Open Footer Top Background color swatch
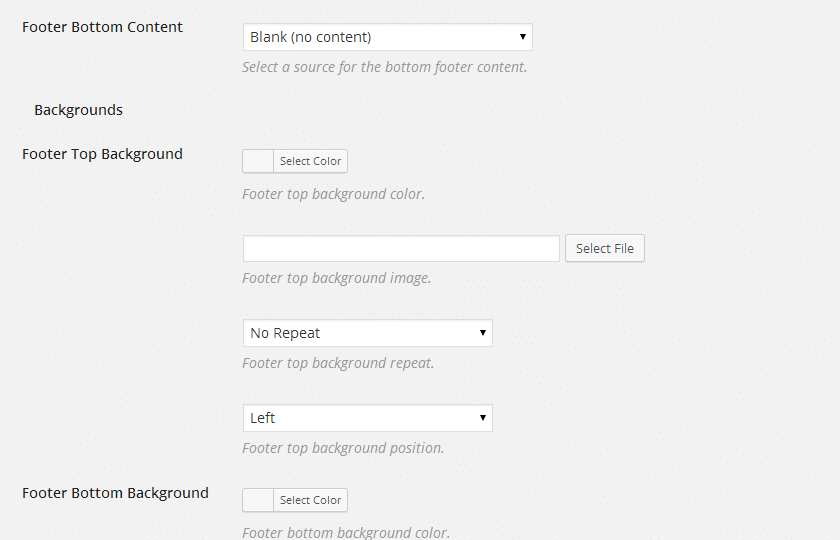This screenshot has height=540, width=840. 258,161
